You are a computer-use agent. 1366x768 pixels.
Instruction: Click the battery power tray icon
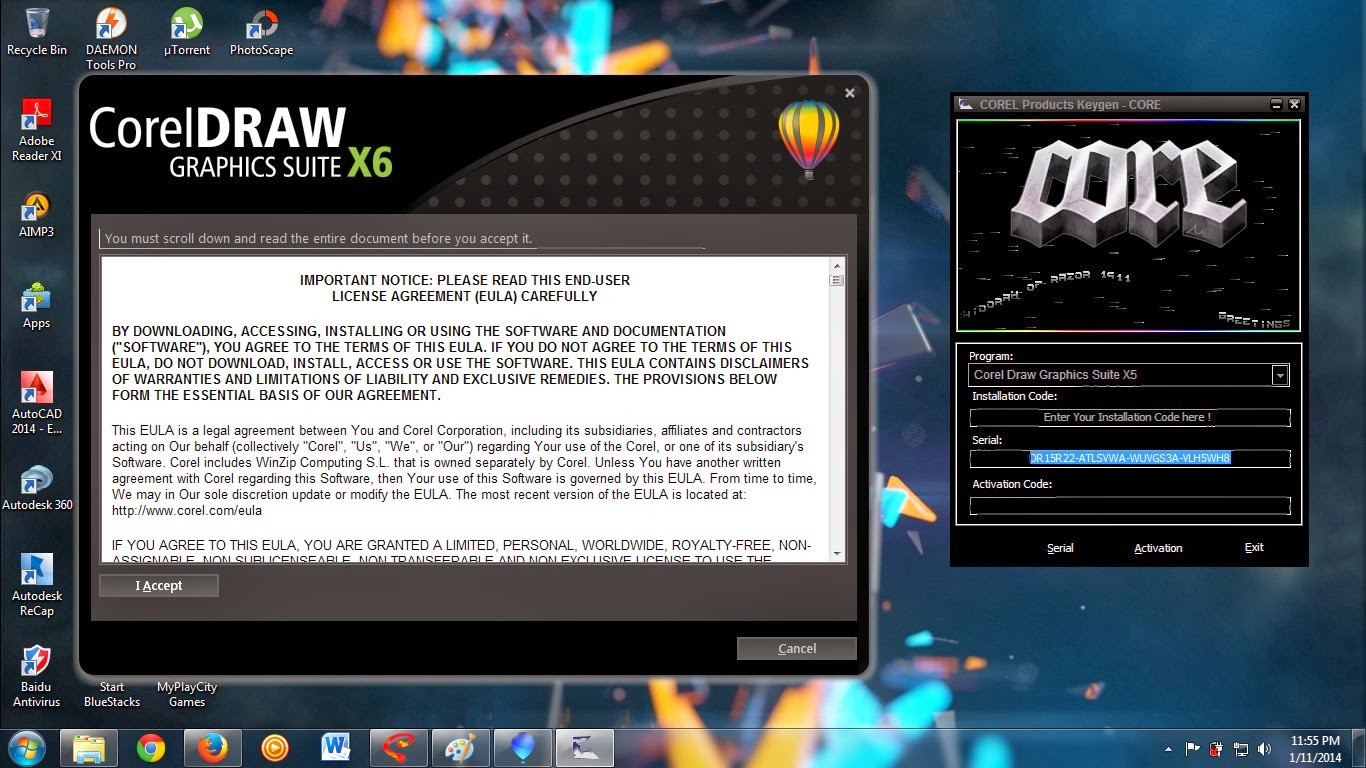pos(1216,749)
